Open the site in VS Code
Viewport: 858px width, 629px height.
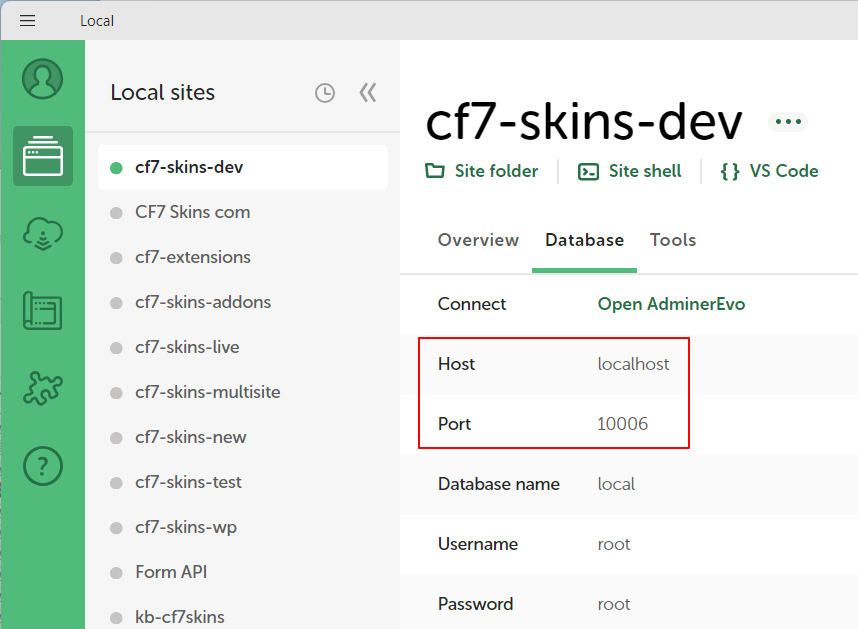coord(769,171)
